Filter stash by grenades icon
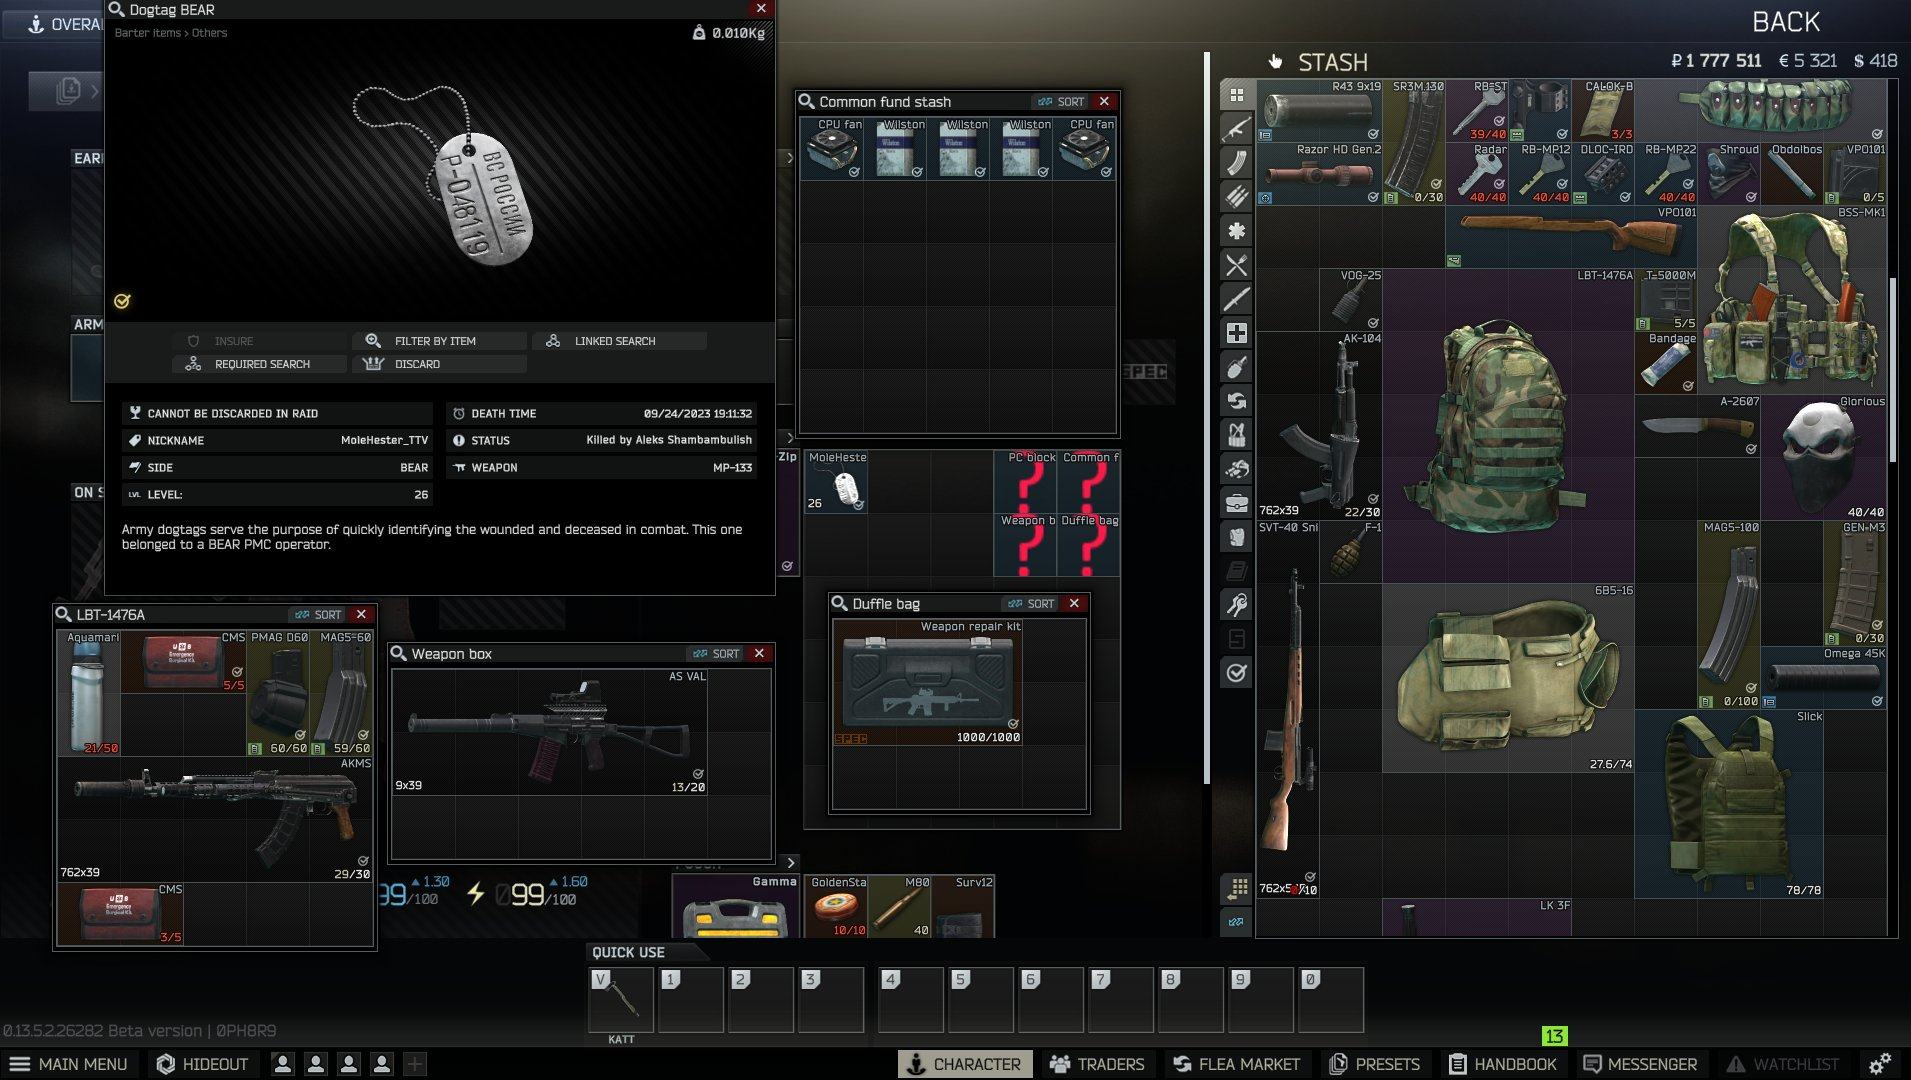This screenshot has height=1080, width=1911. click(x=1237, y=367)
